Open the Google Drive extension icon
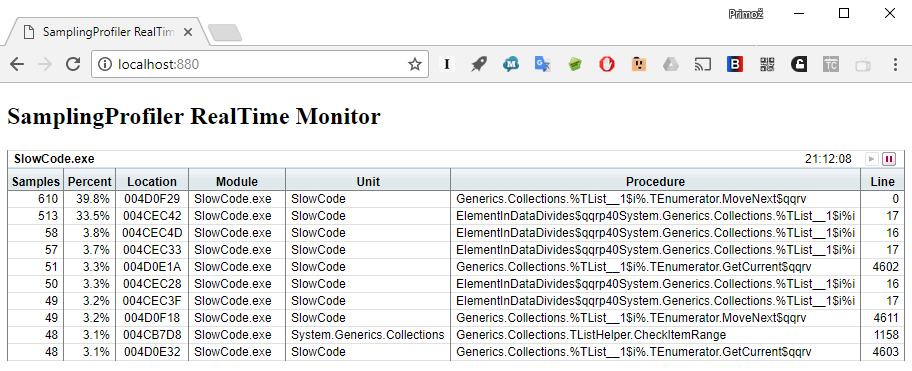This screenshot has height=371, width=912. pos(671,64)
